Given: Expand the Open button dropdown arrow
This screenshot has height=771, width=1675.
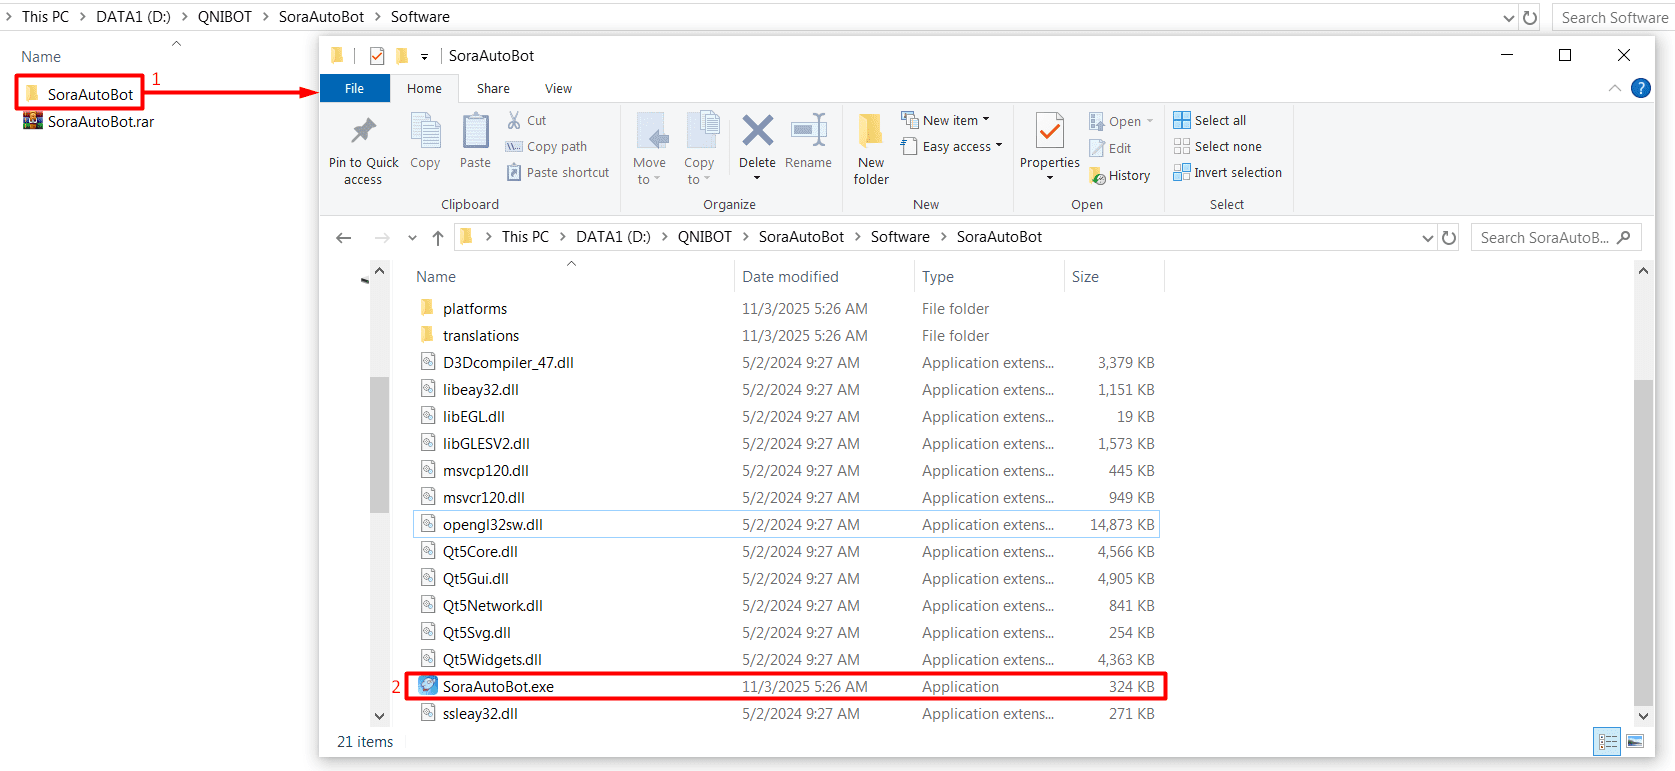Looking at the screenshot, I should tap(1150, 121).
